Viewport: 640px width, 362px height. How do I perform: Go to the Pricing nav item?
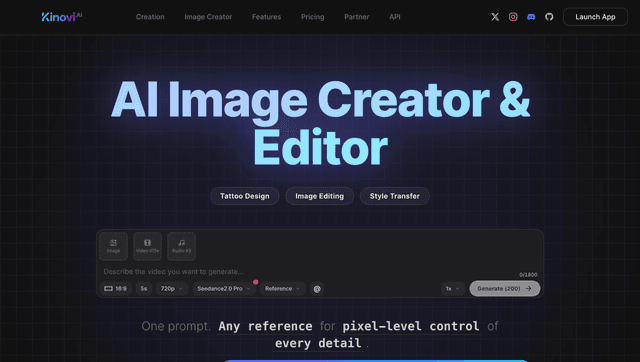point(313,17)
